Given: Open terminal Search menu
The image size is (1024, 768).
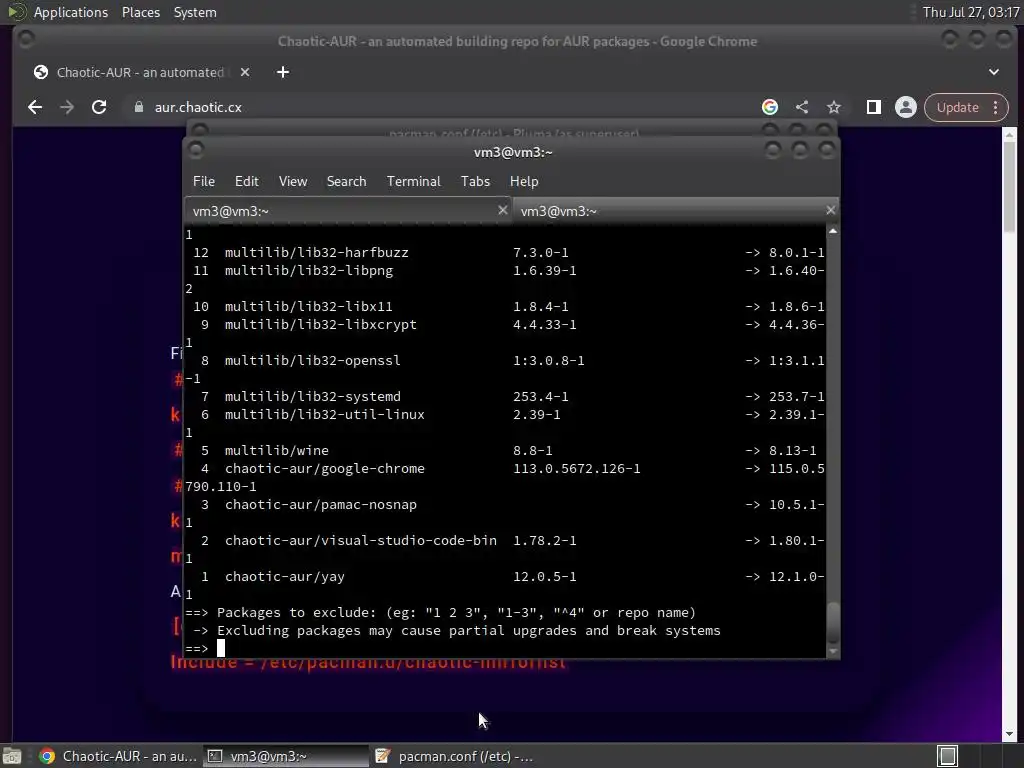Looking at the screenshot, I should coord(346,181).
